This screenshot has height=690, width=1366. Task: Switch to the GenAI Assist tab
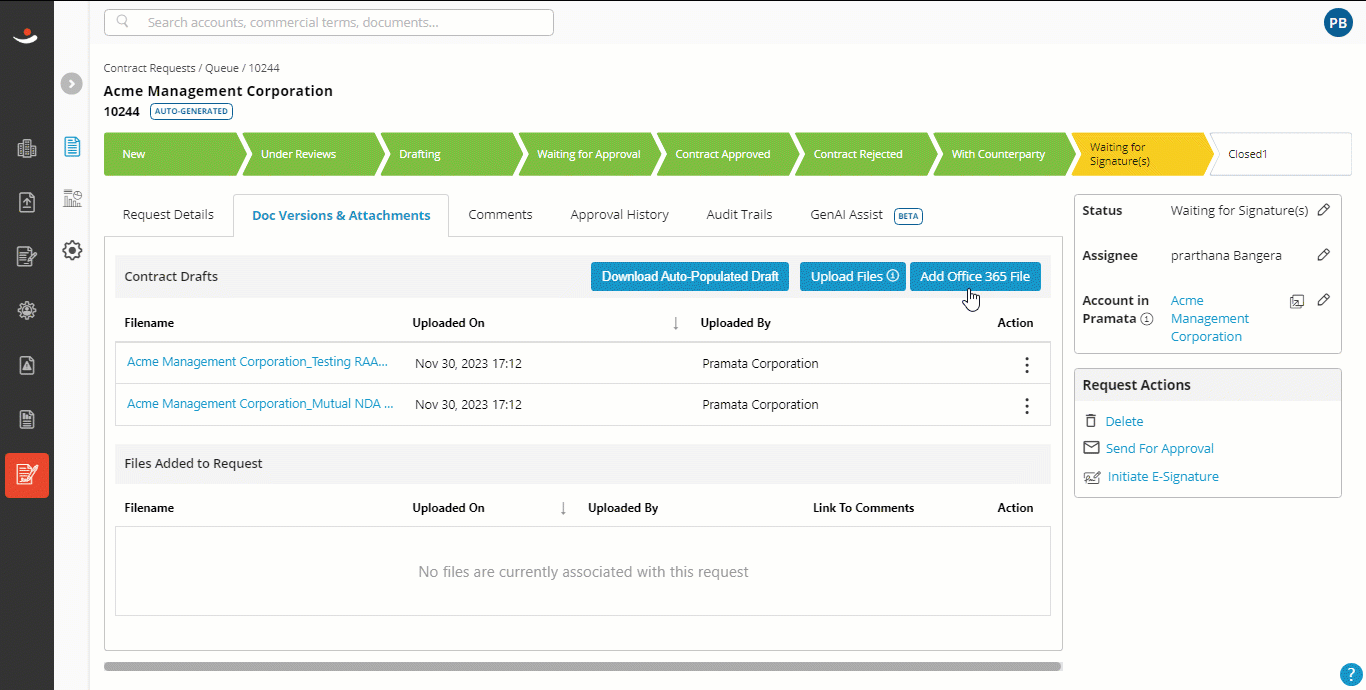pyautogui.click(x=866, y=215)
